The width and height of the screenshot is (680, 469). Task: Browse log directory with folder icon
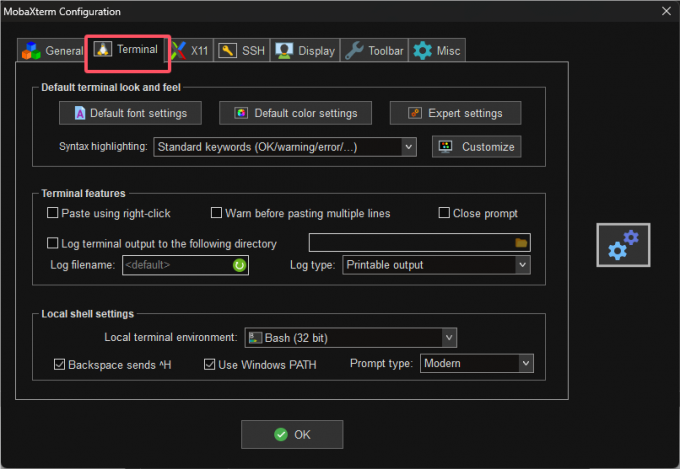click(x=521, y=243)
